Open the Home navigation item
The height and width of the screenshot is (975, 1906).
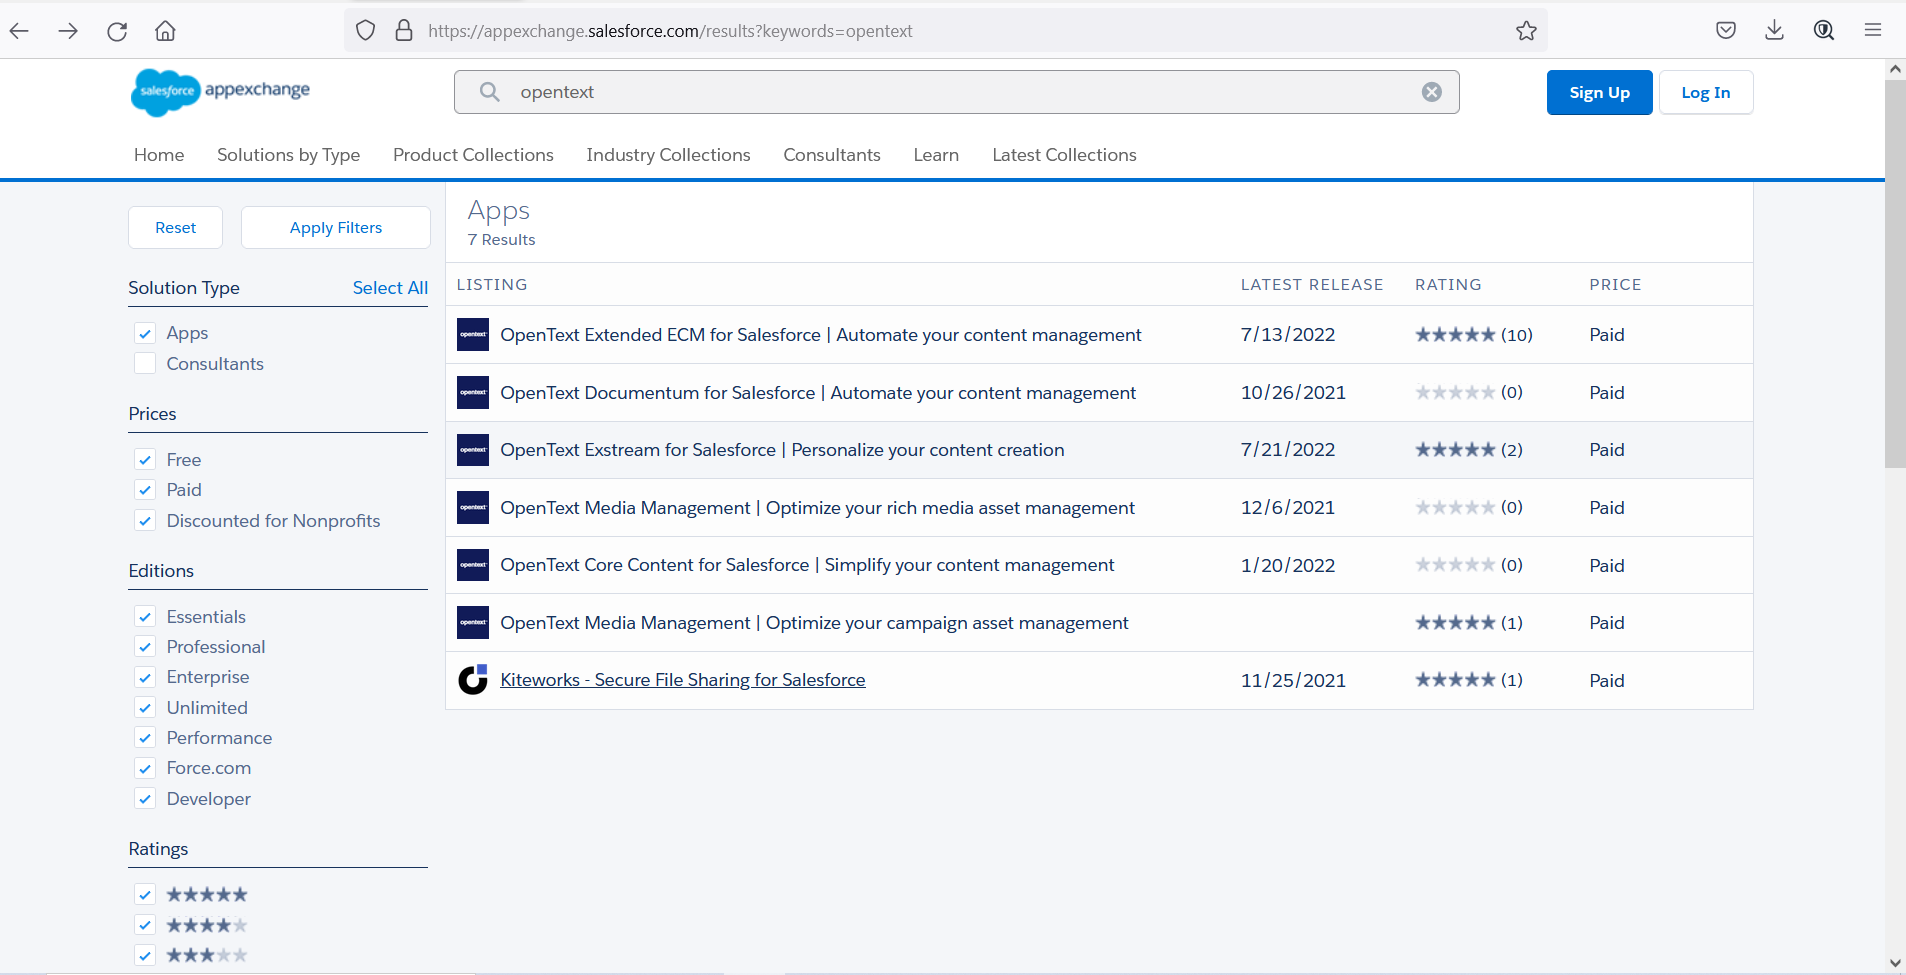tap(159, 155)
